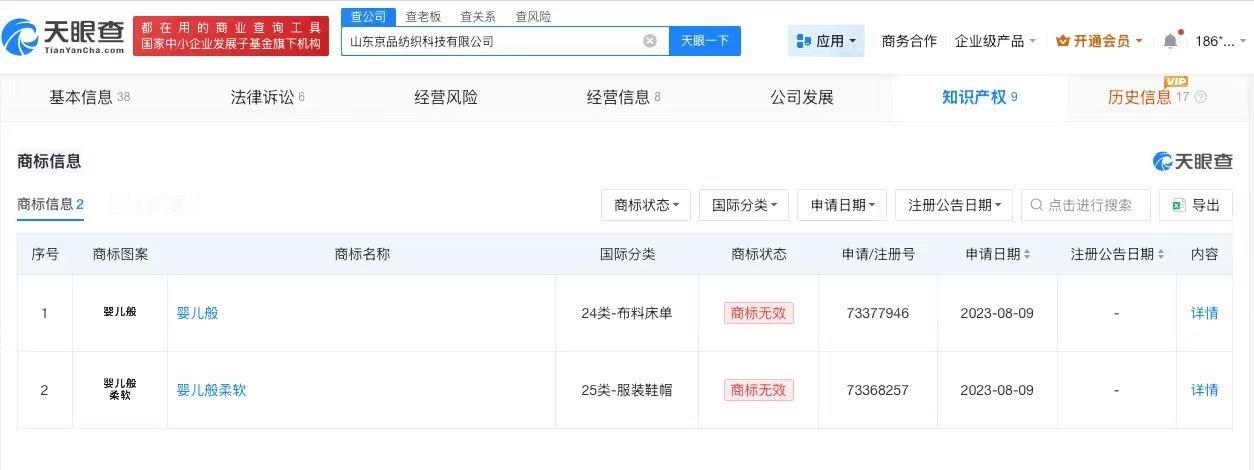Switch to 查风险 search tab
This screenshot has width=1254, height=470.
(x=533, y=17)
